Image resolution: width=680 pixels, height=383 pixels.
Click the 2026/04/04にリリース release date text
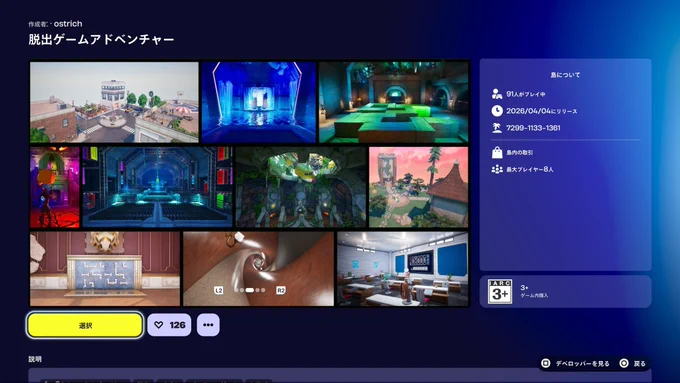point(542,111)
